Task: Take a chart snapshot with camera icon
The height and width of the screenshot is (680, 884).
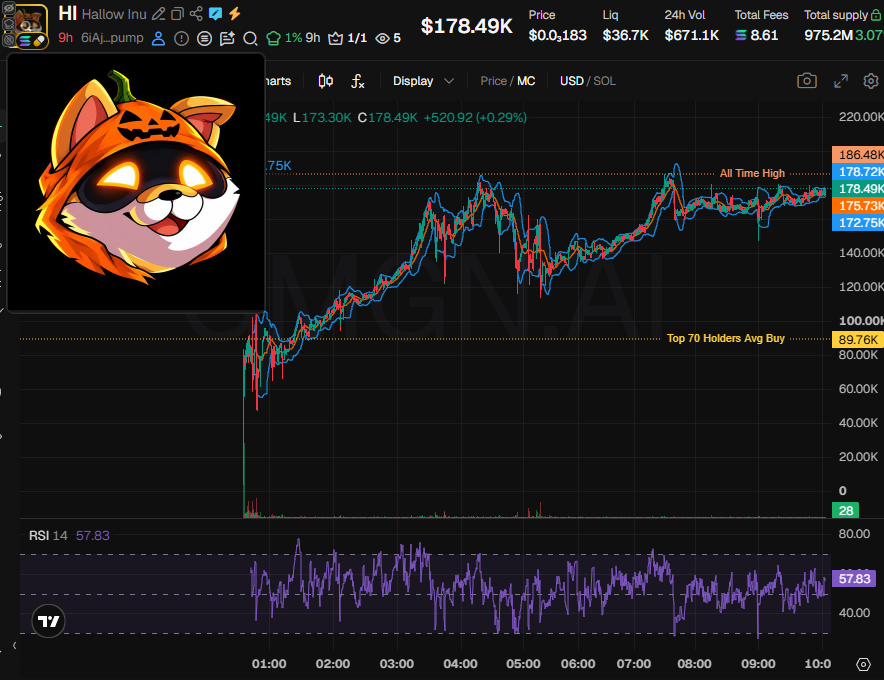Action: (x=807, y=81)
